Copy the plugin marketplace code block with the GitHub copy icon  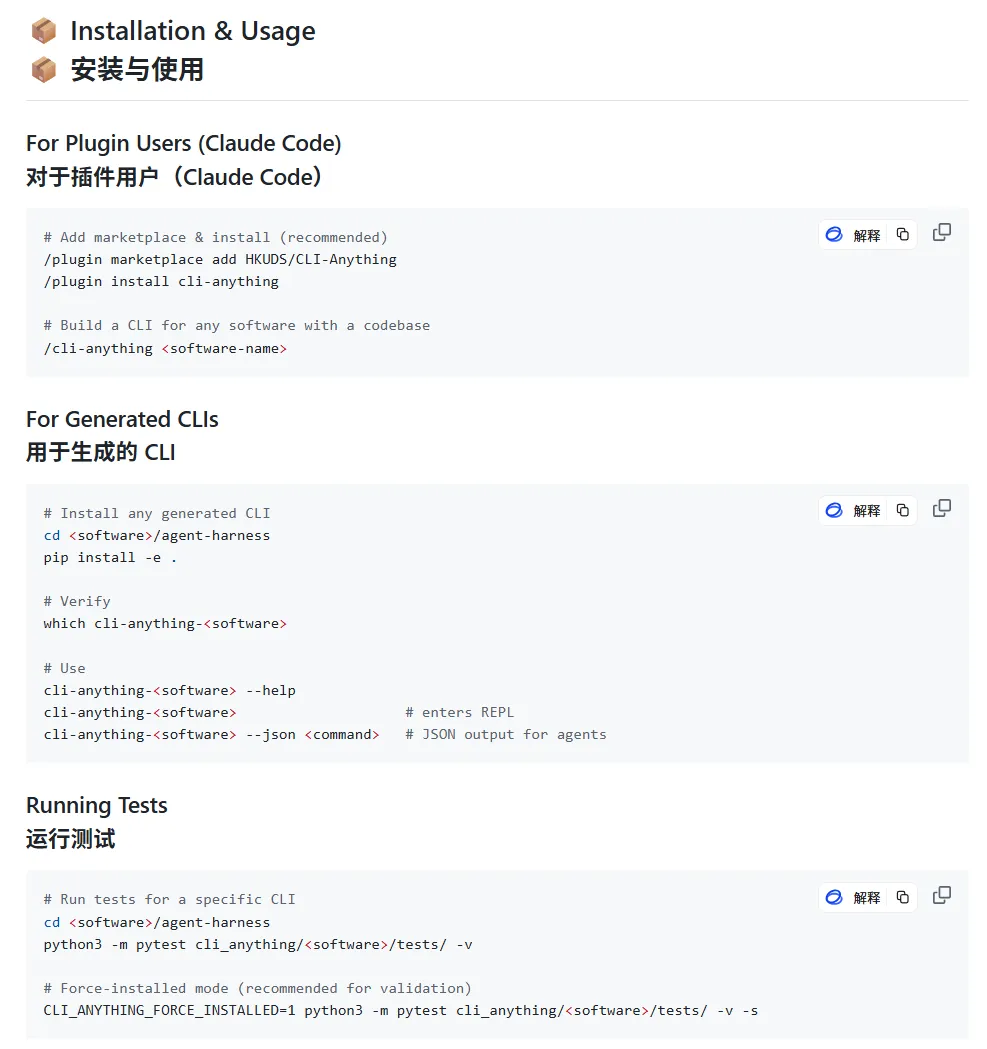click(941, 233)
